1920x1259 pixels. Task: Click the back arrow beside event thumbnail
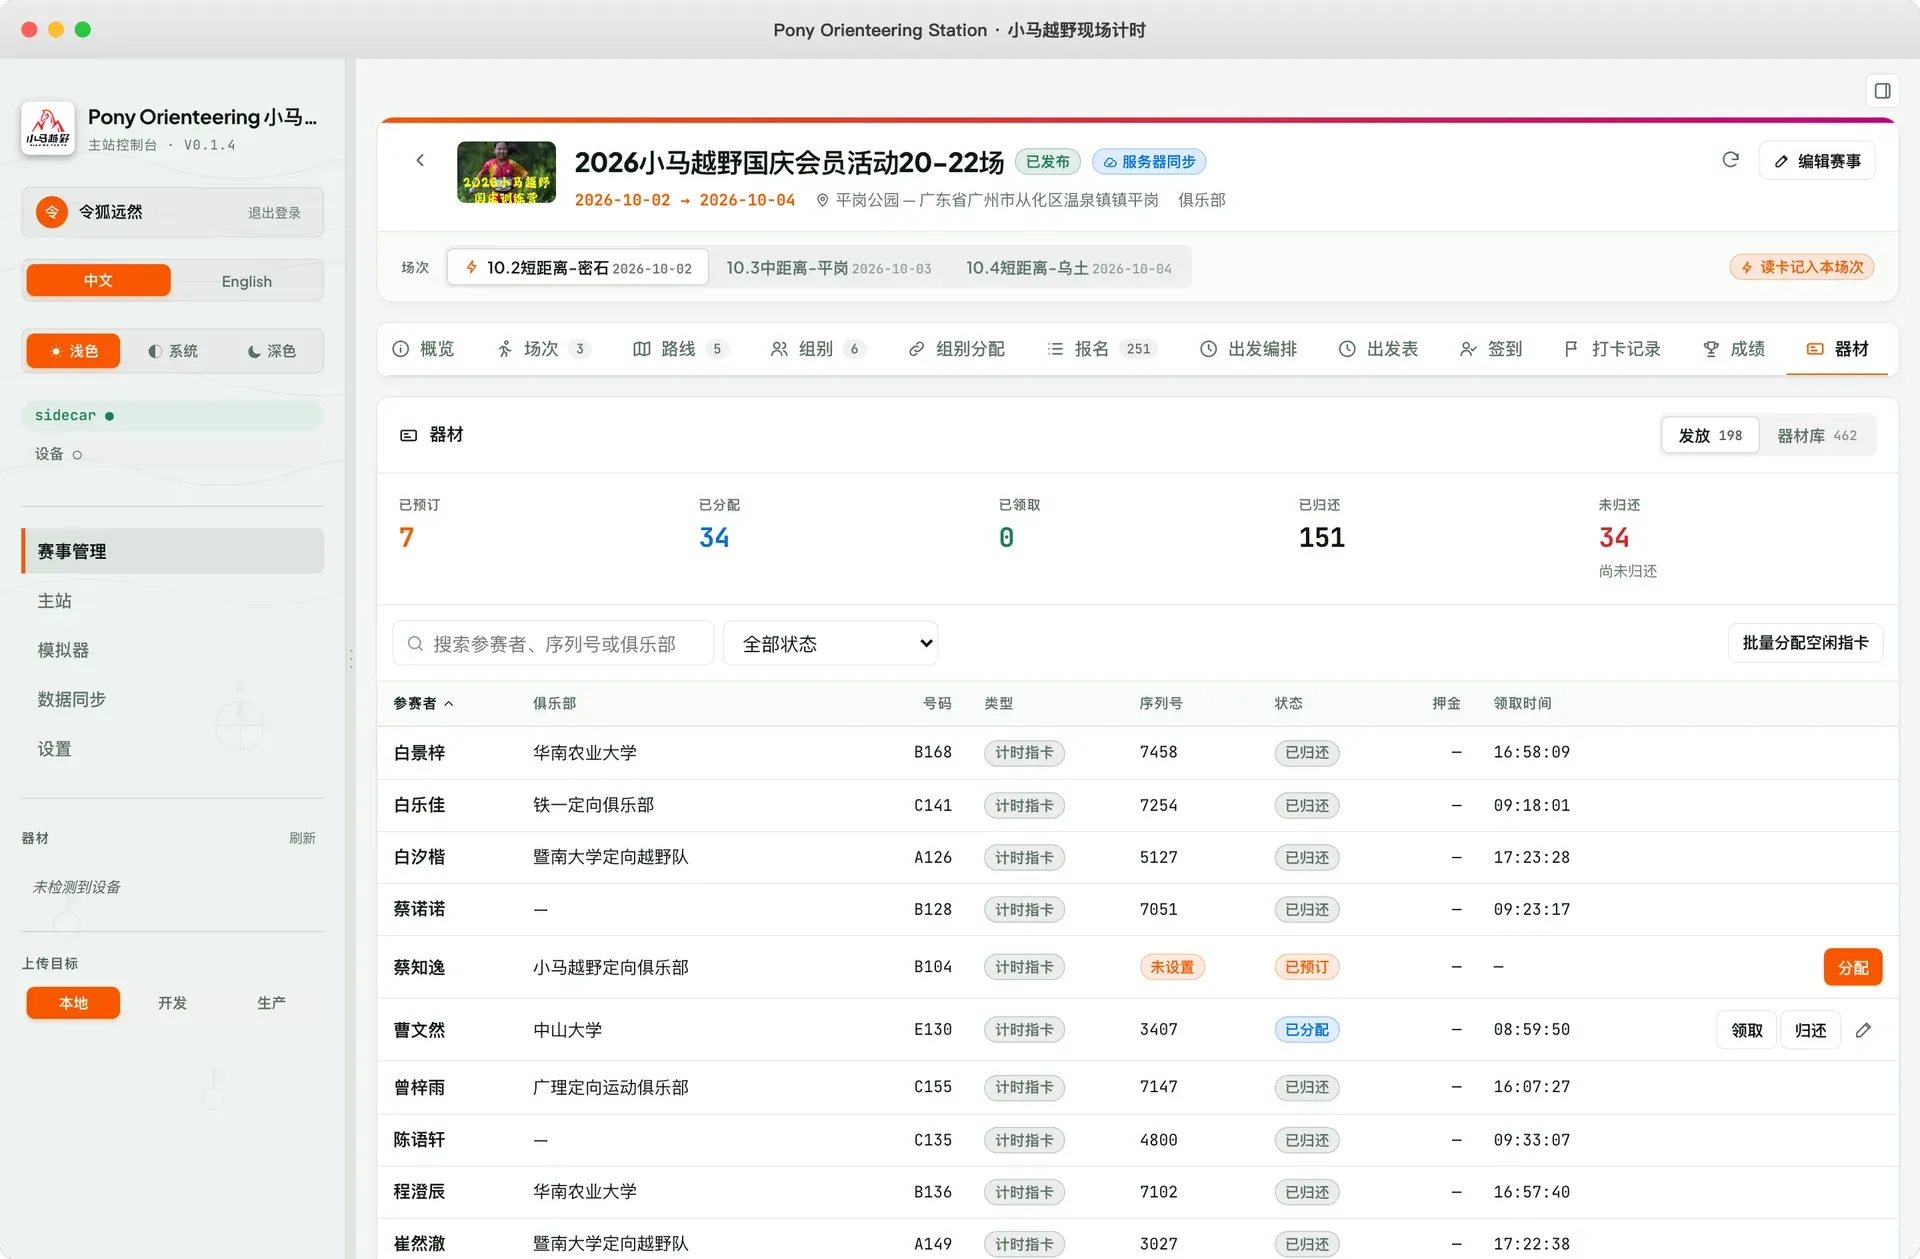click(x=420, y=160)
